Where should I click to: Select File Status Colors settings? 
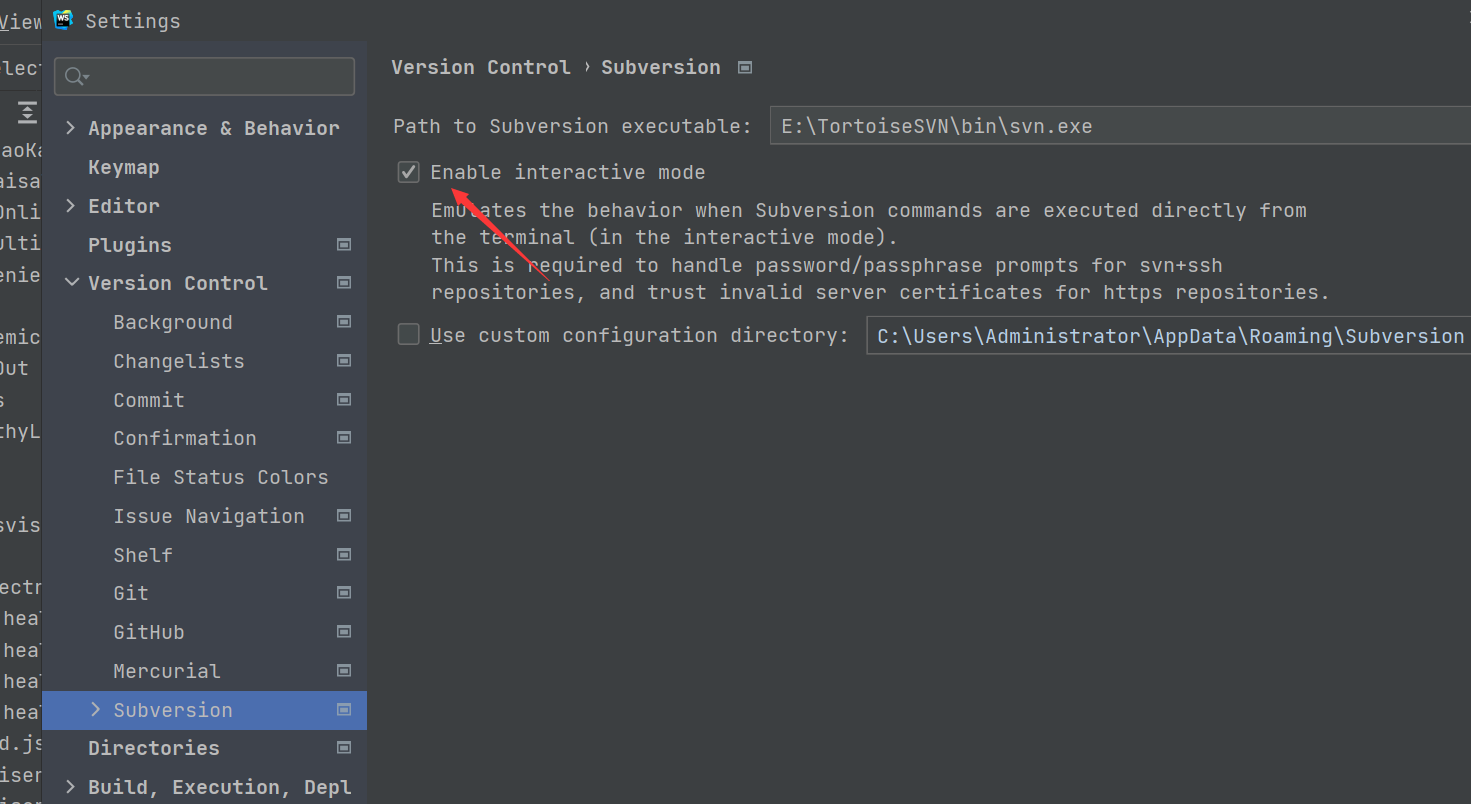click(x=221, y=477)
